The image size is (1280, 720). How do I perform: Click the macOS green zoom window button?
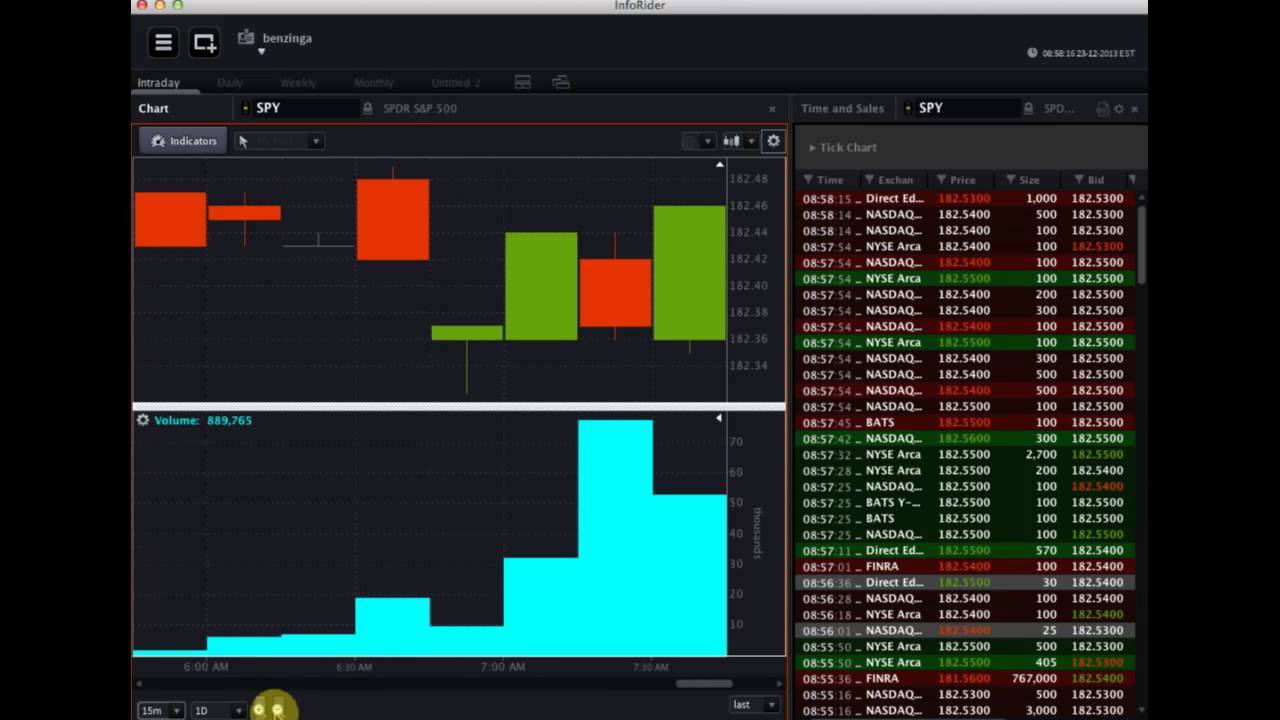pos(178,5)
